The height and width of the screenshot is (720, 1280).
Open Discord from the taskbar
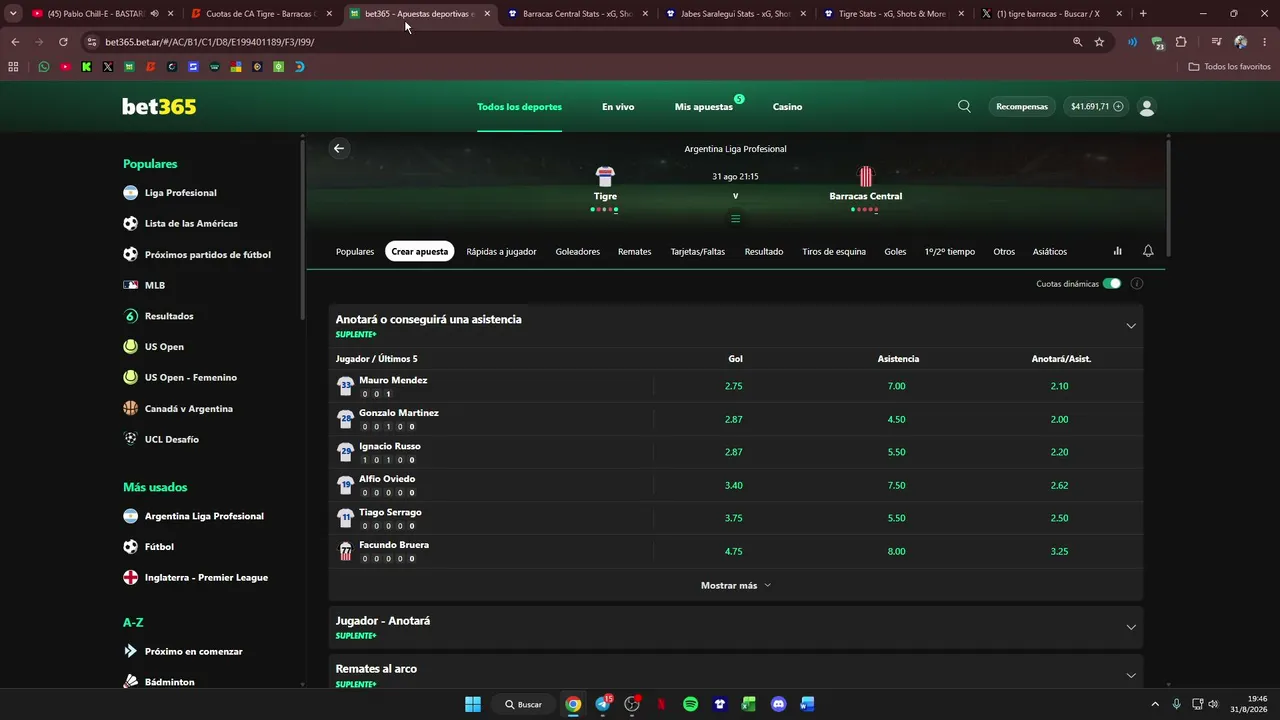click(779, 704)
